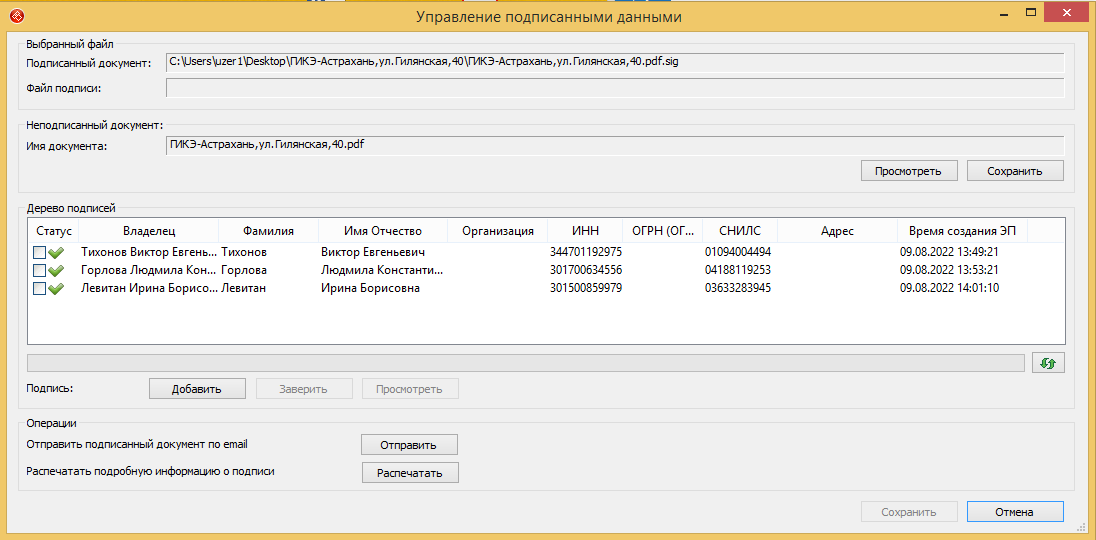This screenshot has height=540, width=1096.
Task: Click the Подписанный документ path field
Action: coord(614,62)
